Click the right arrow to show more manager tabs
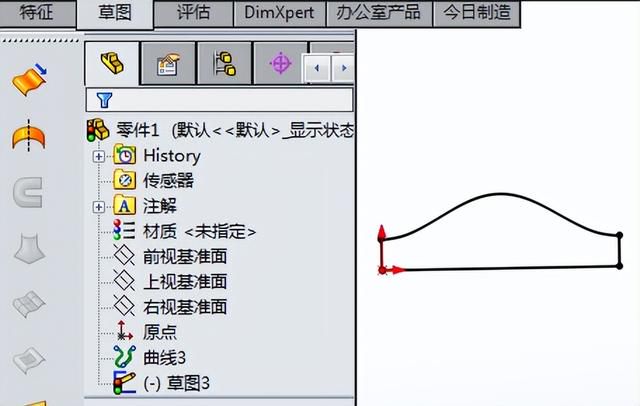The image size is (640, 406). tap(343, 68)
